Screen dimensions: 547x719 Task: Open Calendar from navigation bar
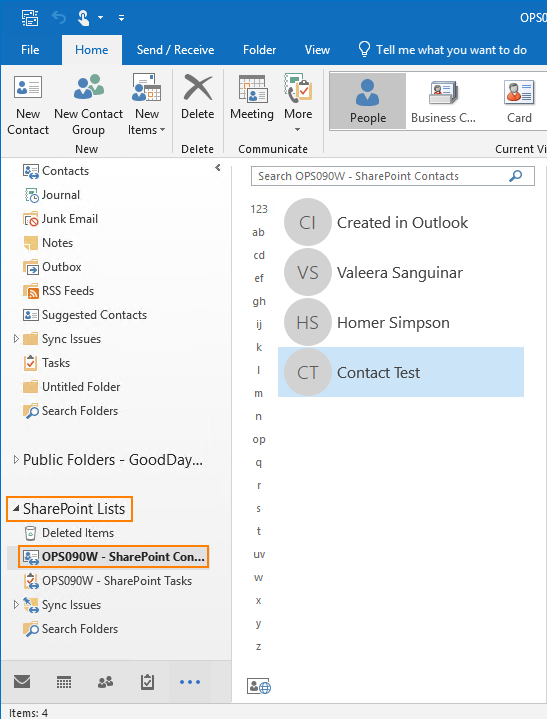(x=64, y=682)
